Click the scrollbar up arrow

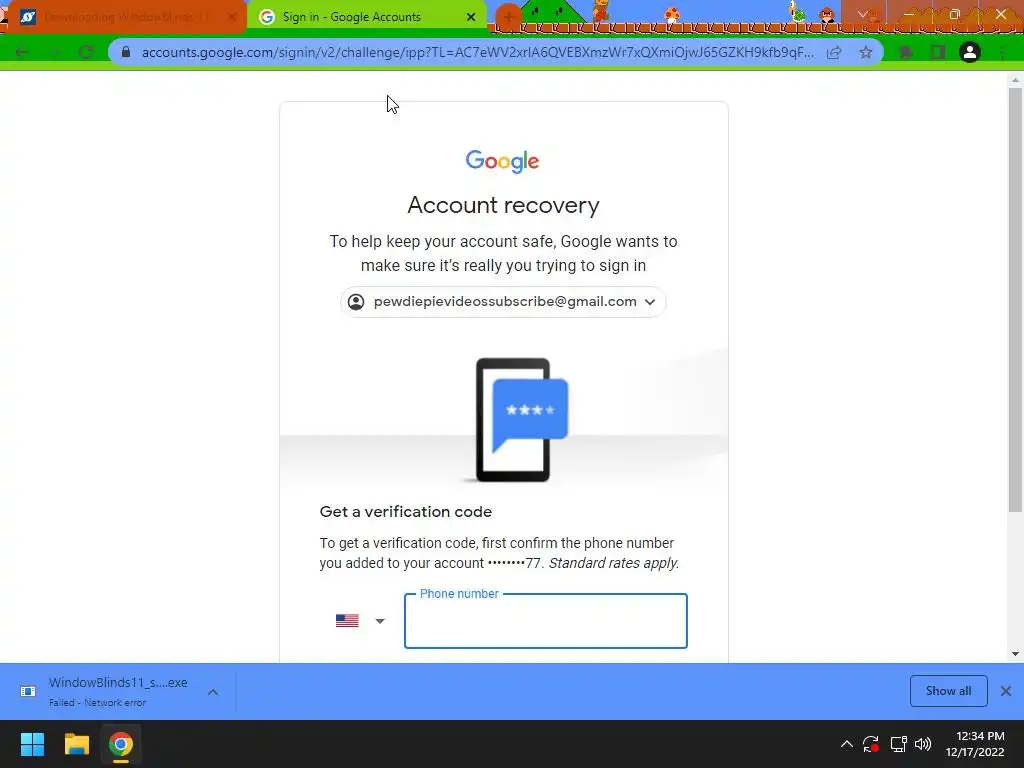(1015, 80)
